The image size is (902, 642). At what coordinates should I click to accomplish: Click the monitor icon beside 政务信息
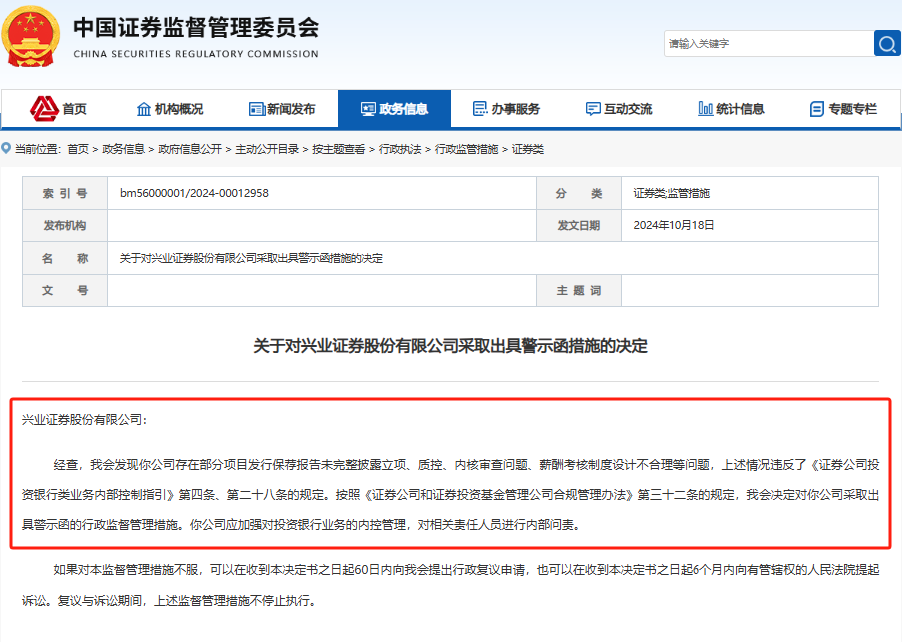pos(368,109)
